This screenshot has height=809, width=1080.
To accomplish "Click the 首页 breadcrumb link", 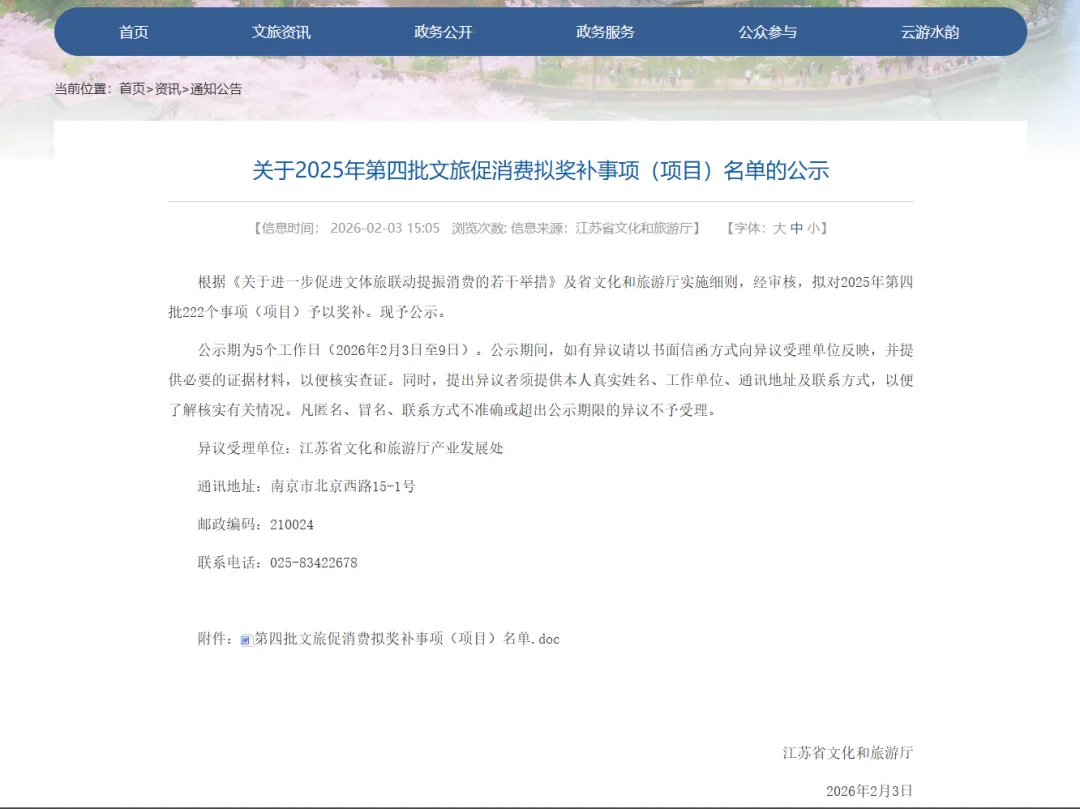I will [132, 89].
